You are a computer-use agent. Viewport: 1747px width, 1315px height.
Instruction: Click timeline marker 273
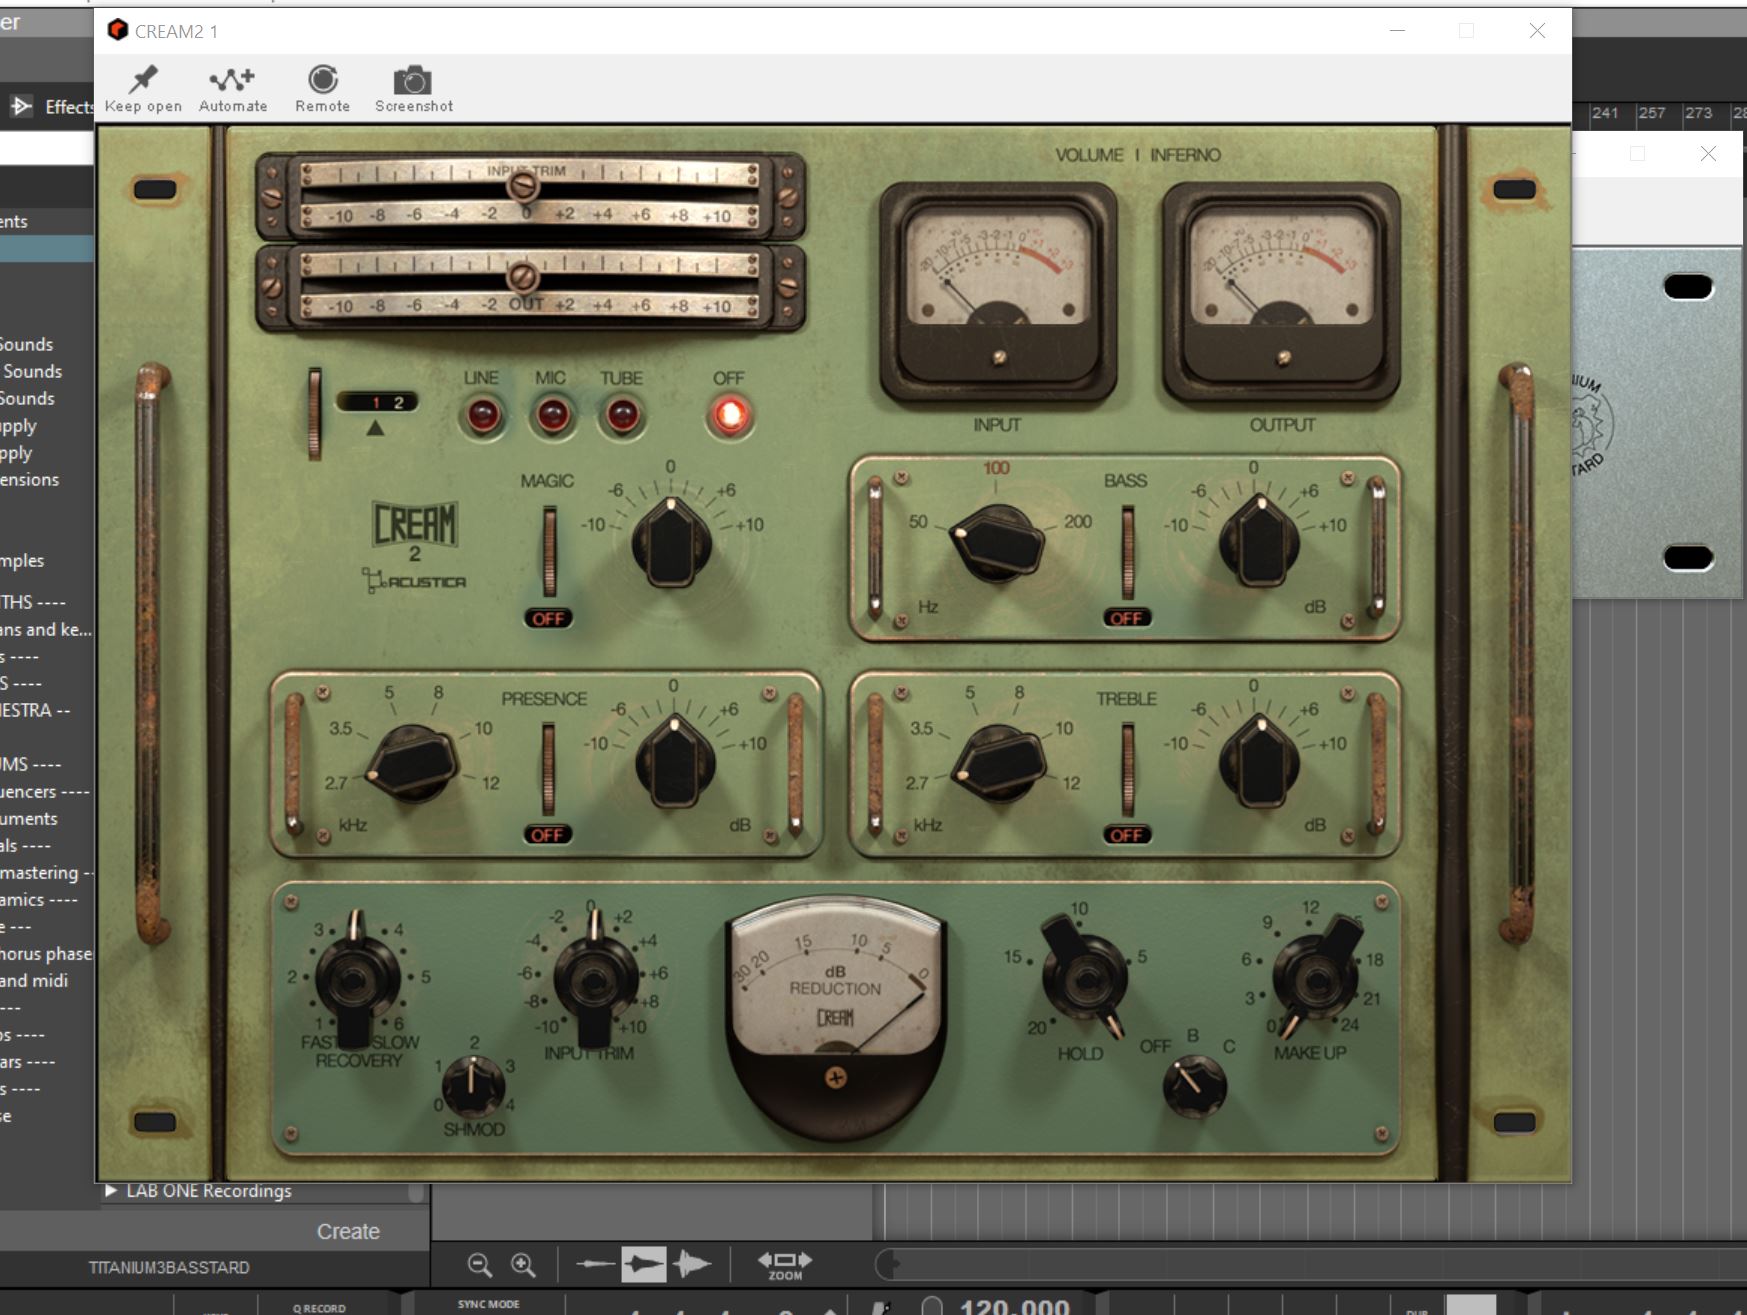point(1698,113)
